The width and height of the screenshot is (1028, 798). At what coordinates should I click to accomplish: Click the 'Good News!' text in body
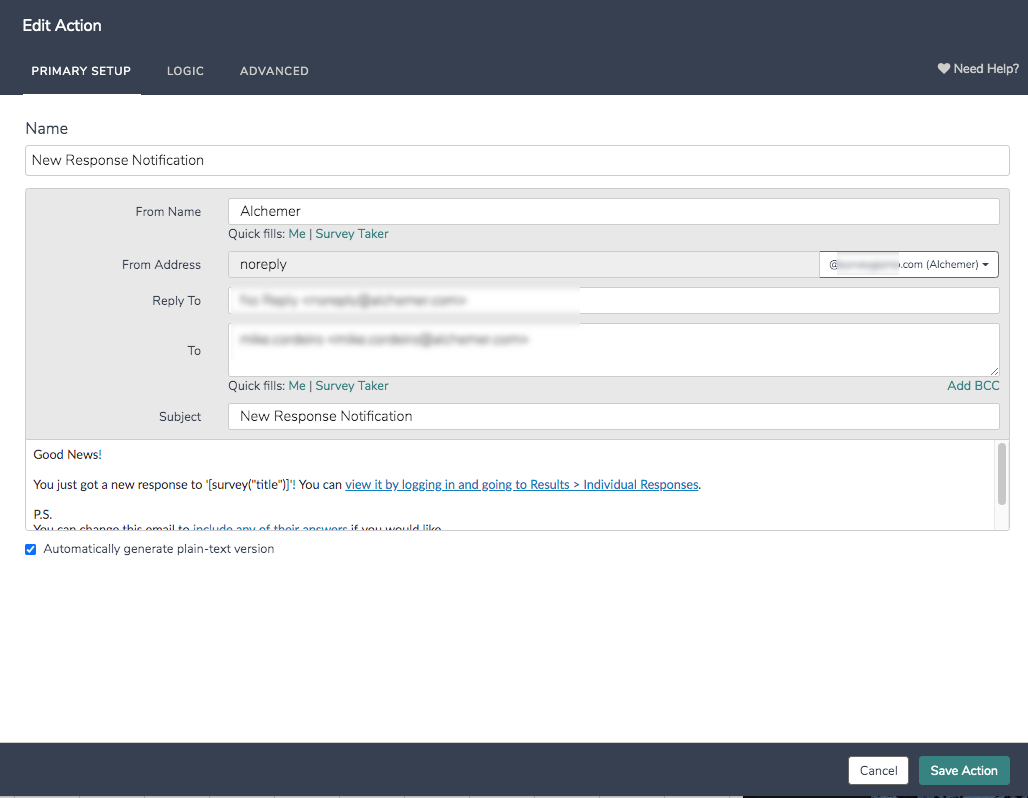pos(68,454)
